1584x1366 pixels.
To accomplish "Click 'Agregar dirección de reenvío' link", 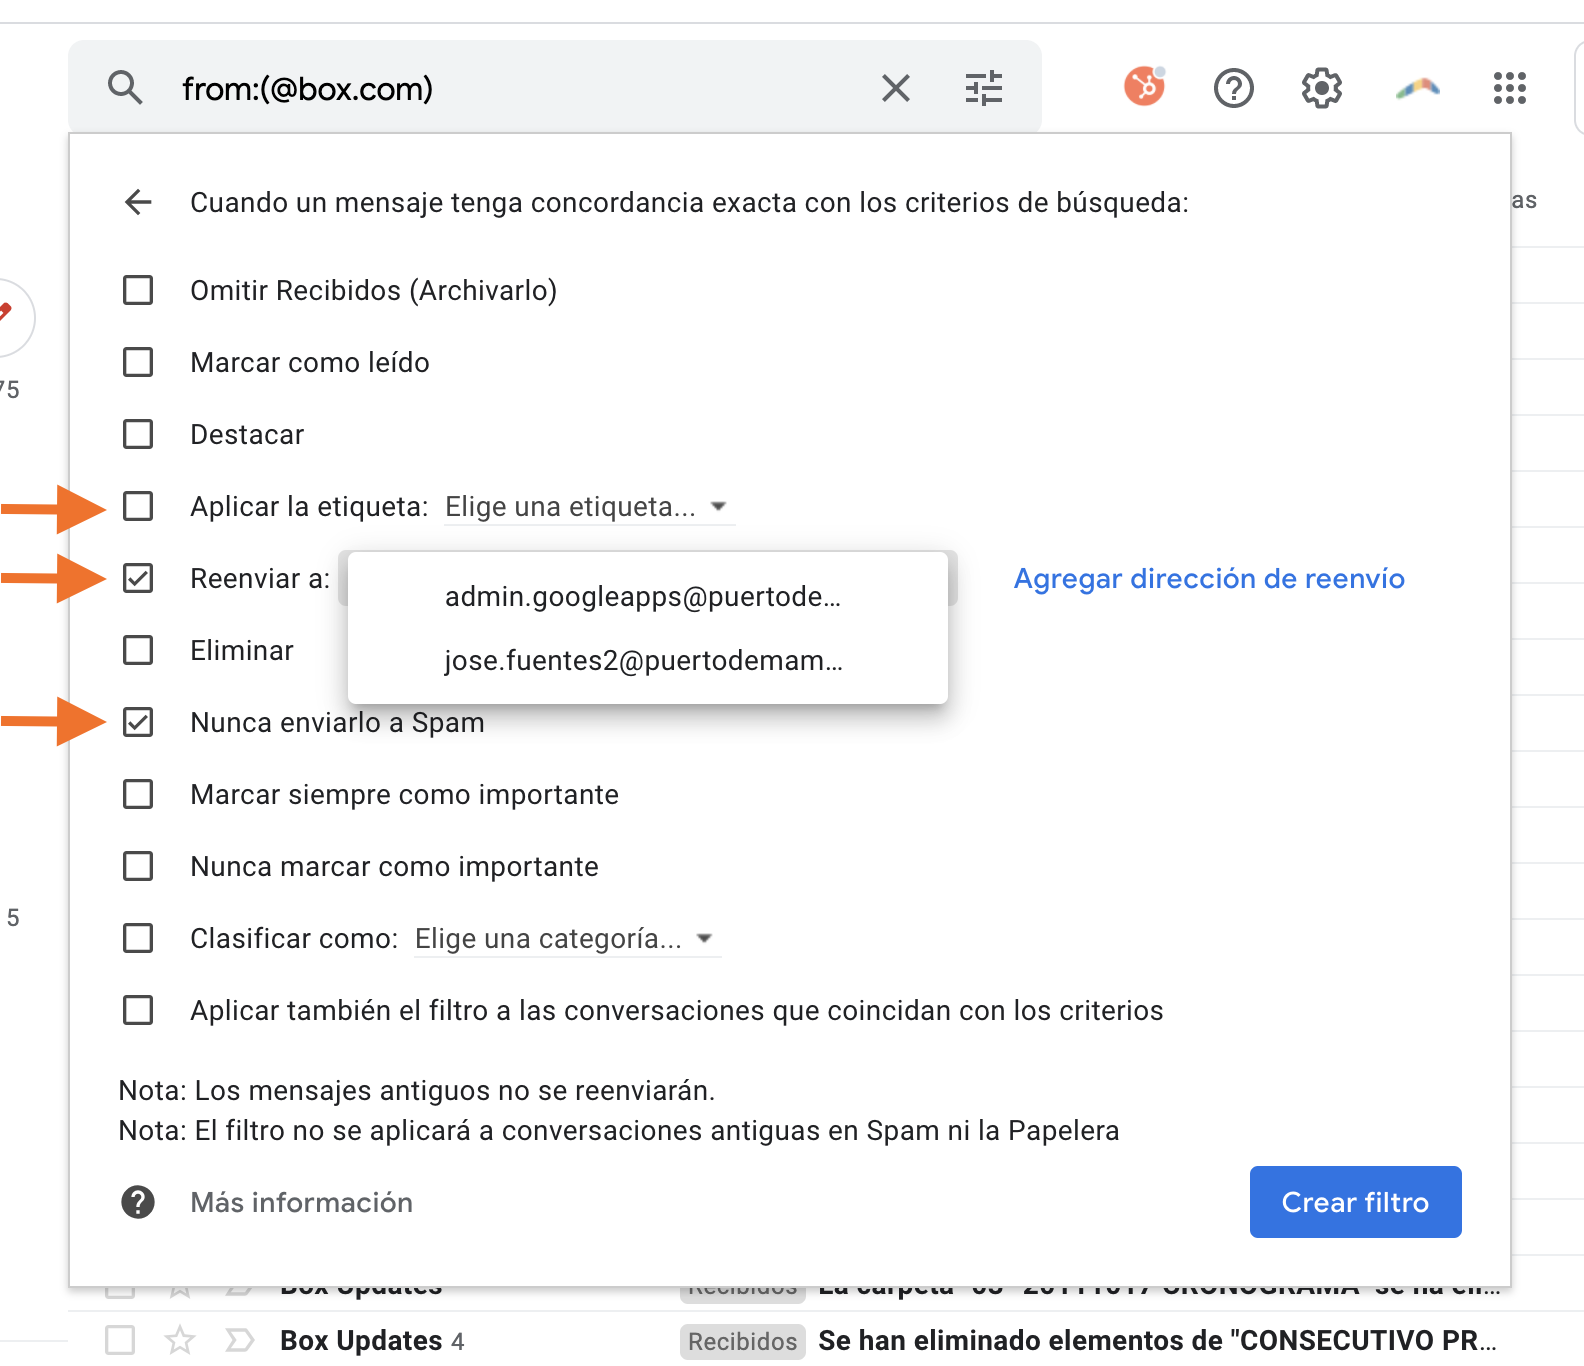I will point(1208,579).
